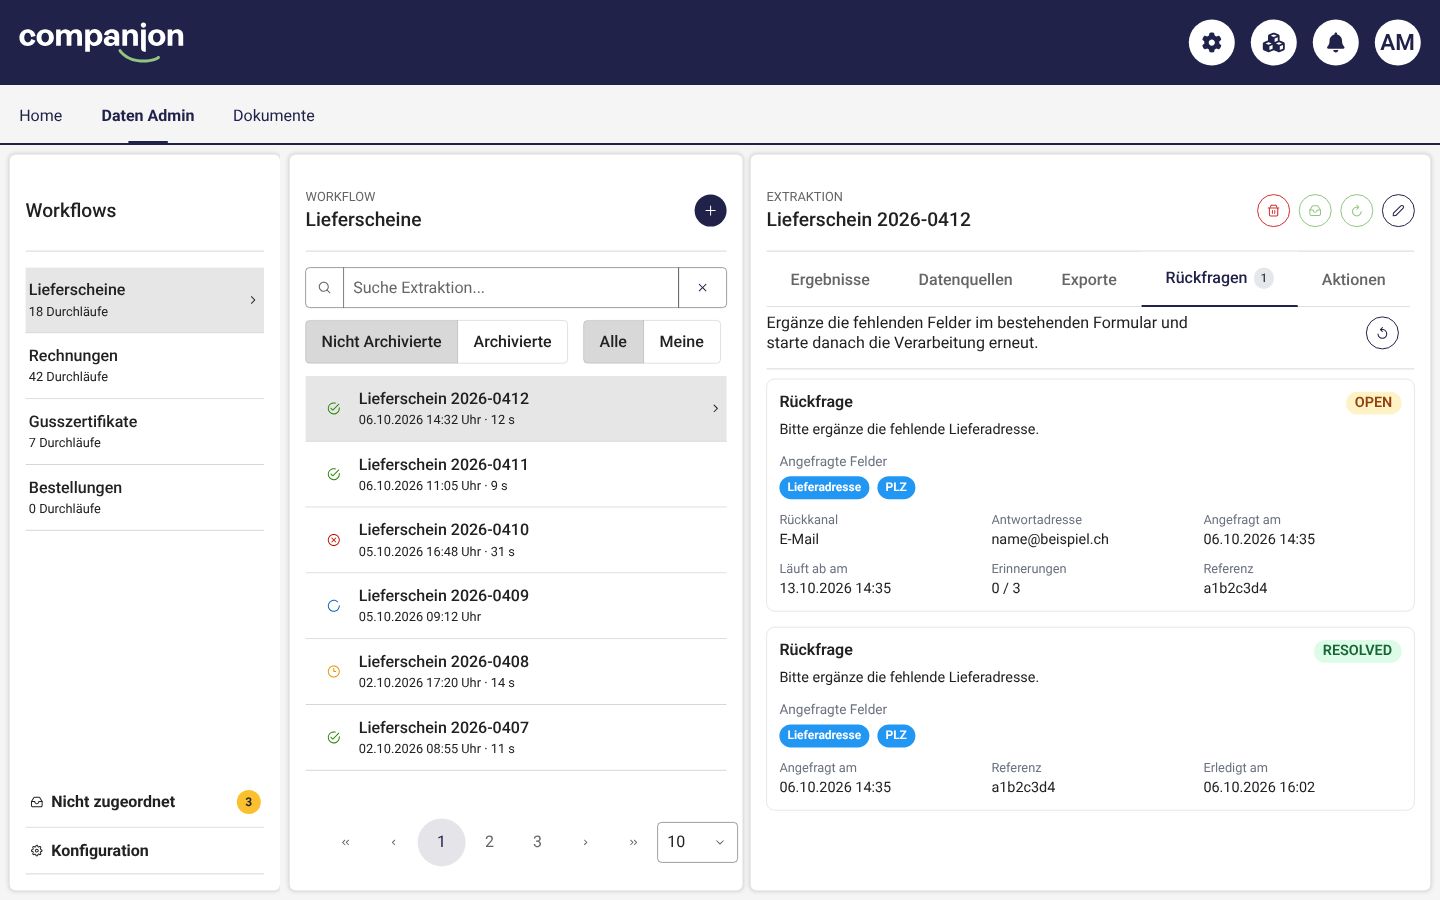Open the Dokumente menu item
1440x900 pixels.
(x=274, y=116)
